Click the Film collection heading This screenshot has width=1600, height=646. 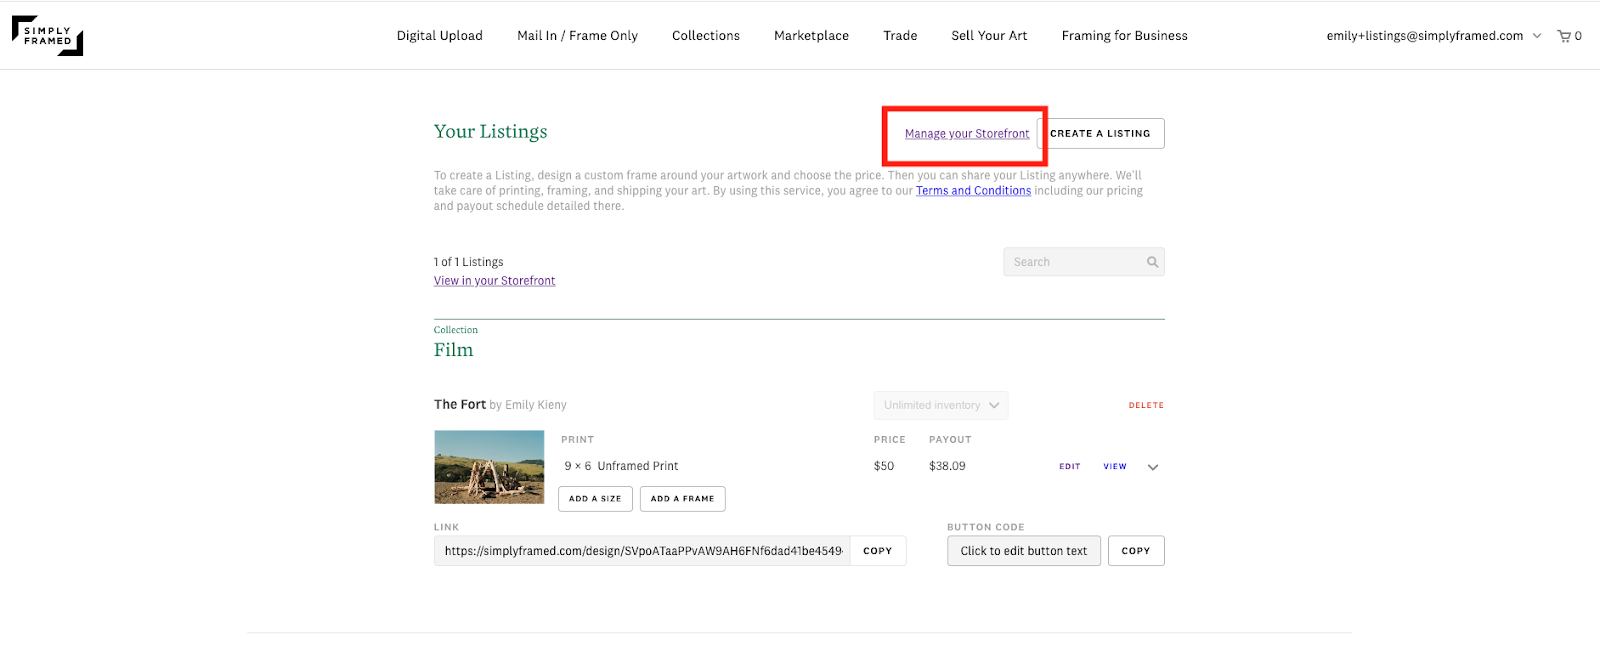(x=454, y=350)
